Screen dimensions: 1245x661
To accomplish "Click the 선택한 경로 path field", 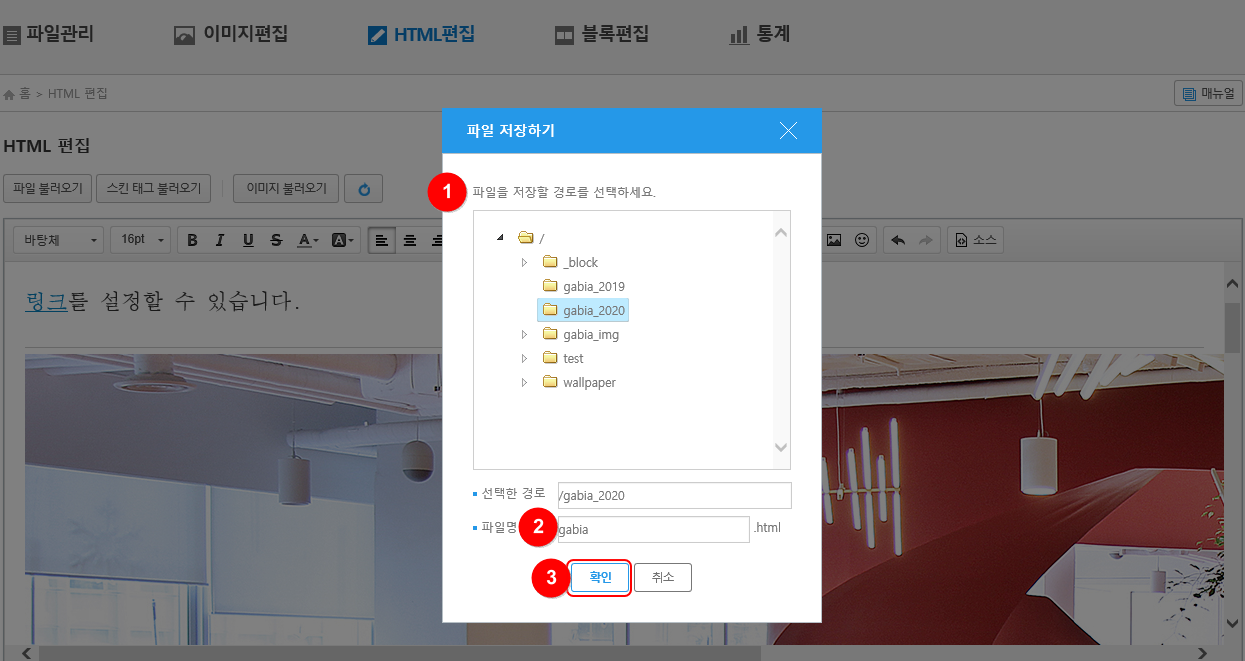I will click(675, 495).
